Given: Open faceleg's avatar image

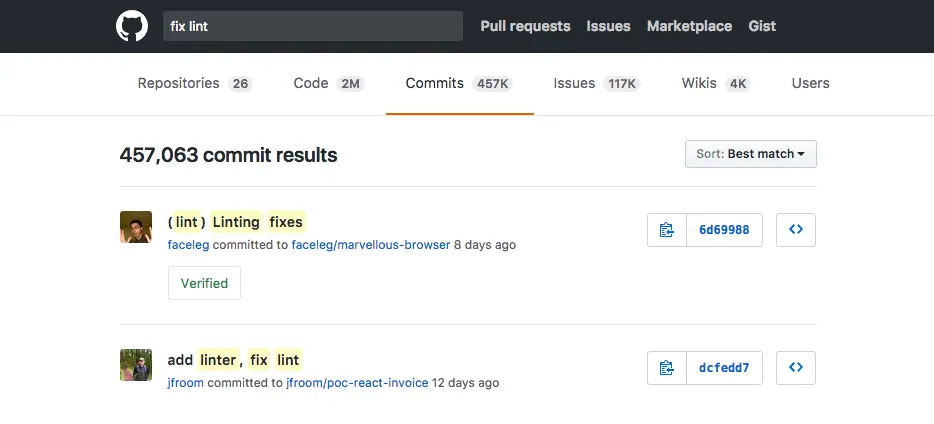Looking at the screenshot, I should [136, 227].
